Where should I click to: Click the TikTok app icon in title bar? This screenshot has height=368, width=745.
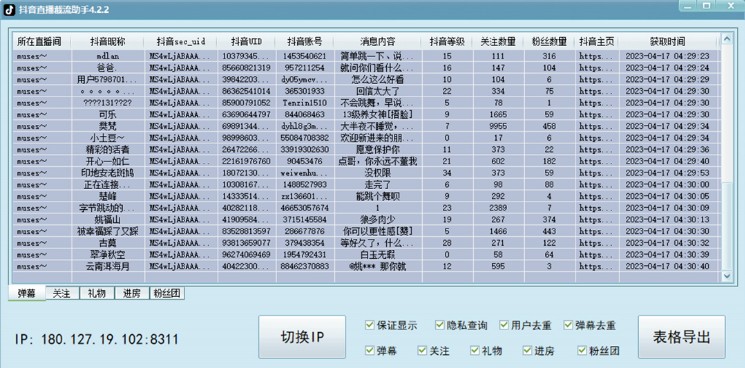[x=9, y=9]
